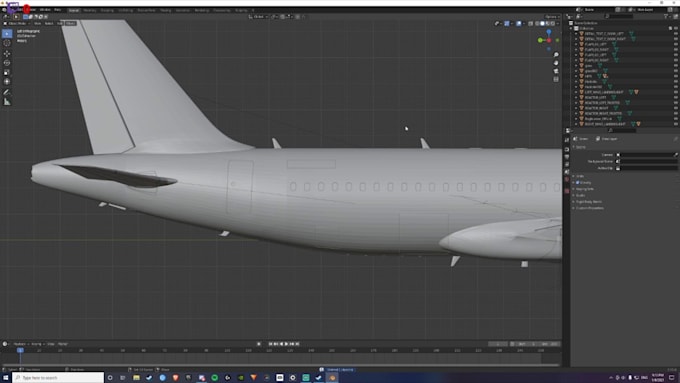Click the viewport zoom magnifier icon
This screenshot has height=383, width=680.
[x=556, y=55]
